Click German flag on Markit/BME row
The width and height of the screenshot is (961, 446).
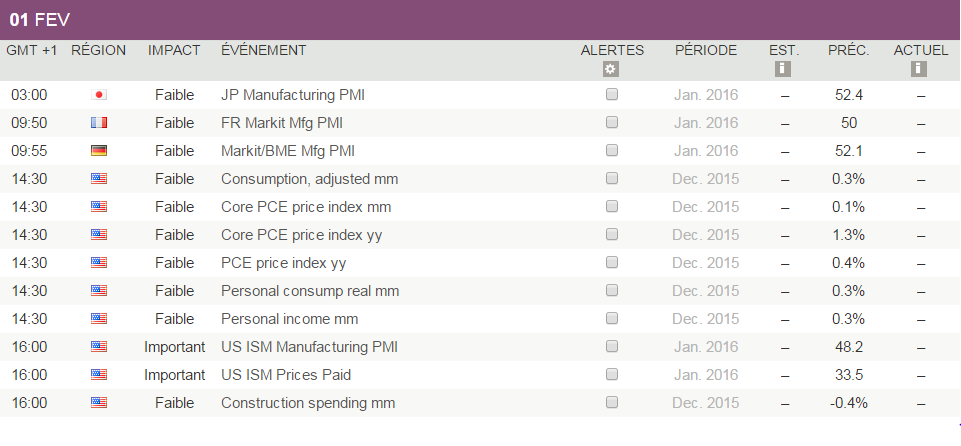[99, 151]
